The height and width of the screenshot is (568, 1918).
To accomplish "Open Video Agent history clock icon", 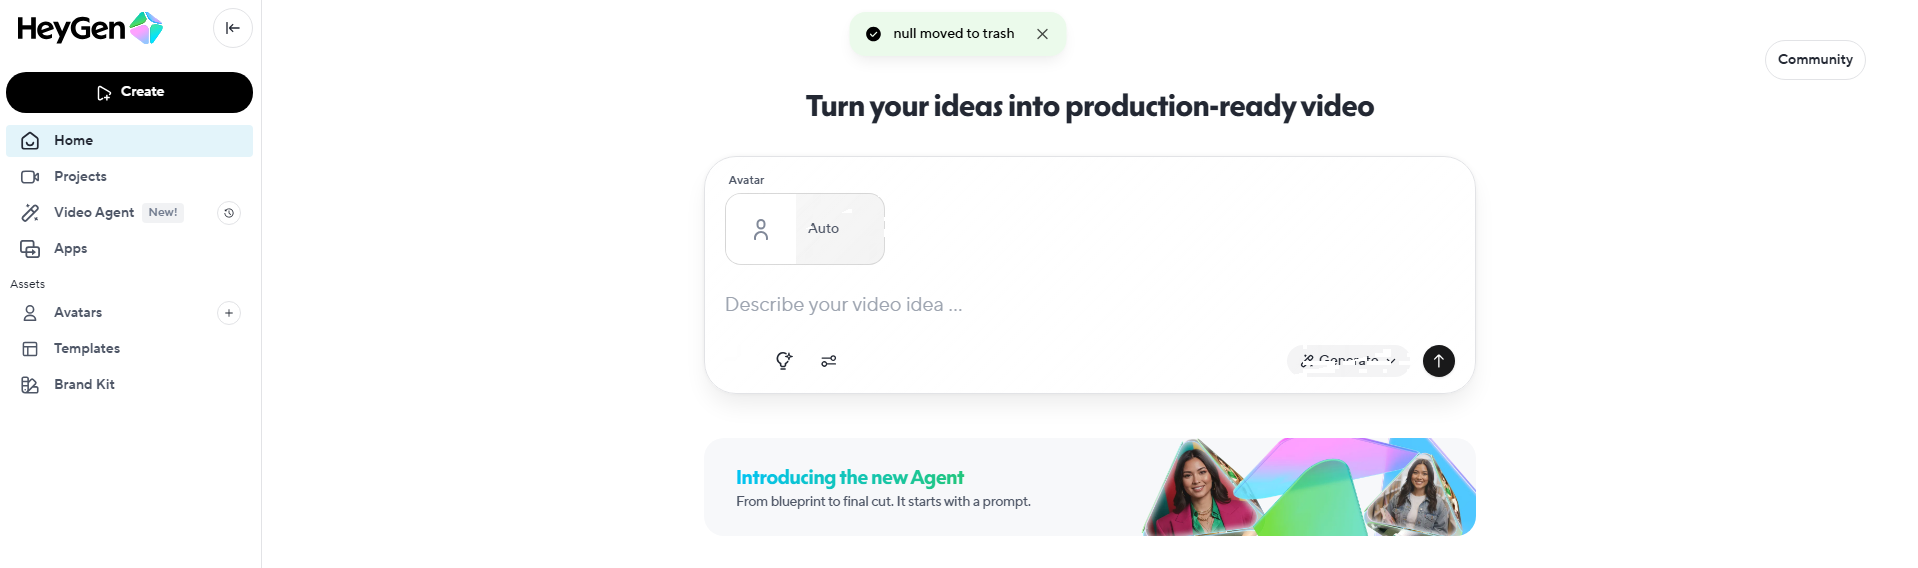I will point(229,213).
